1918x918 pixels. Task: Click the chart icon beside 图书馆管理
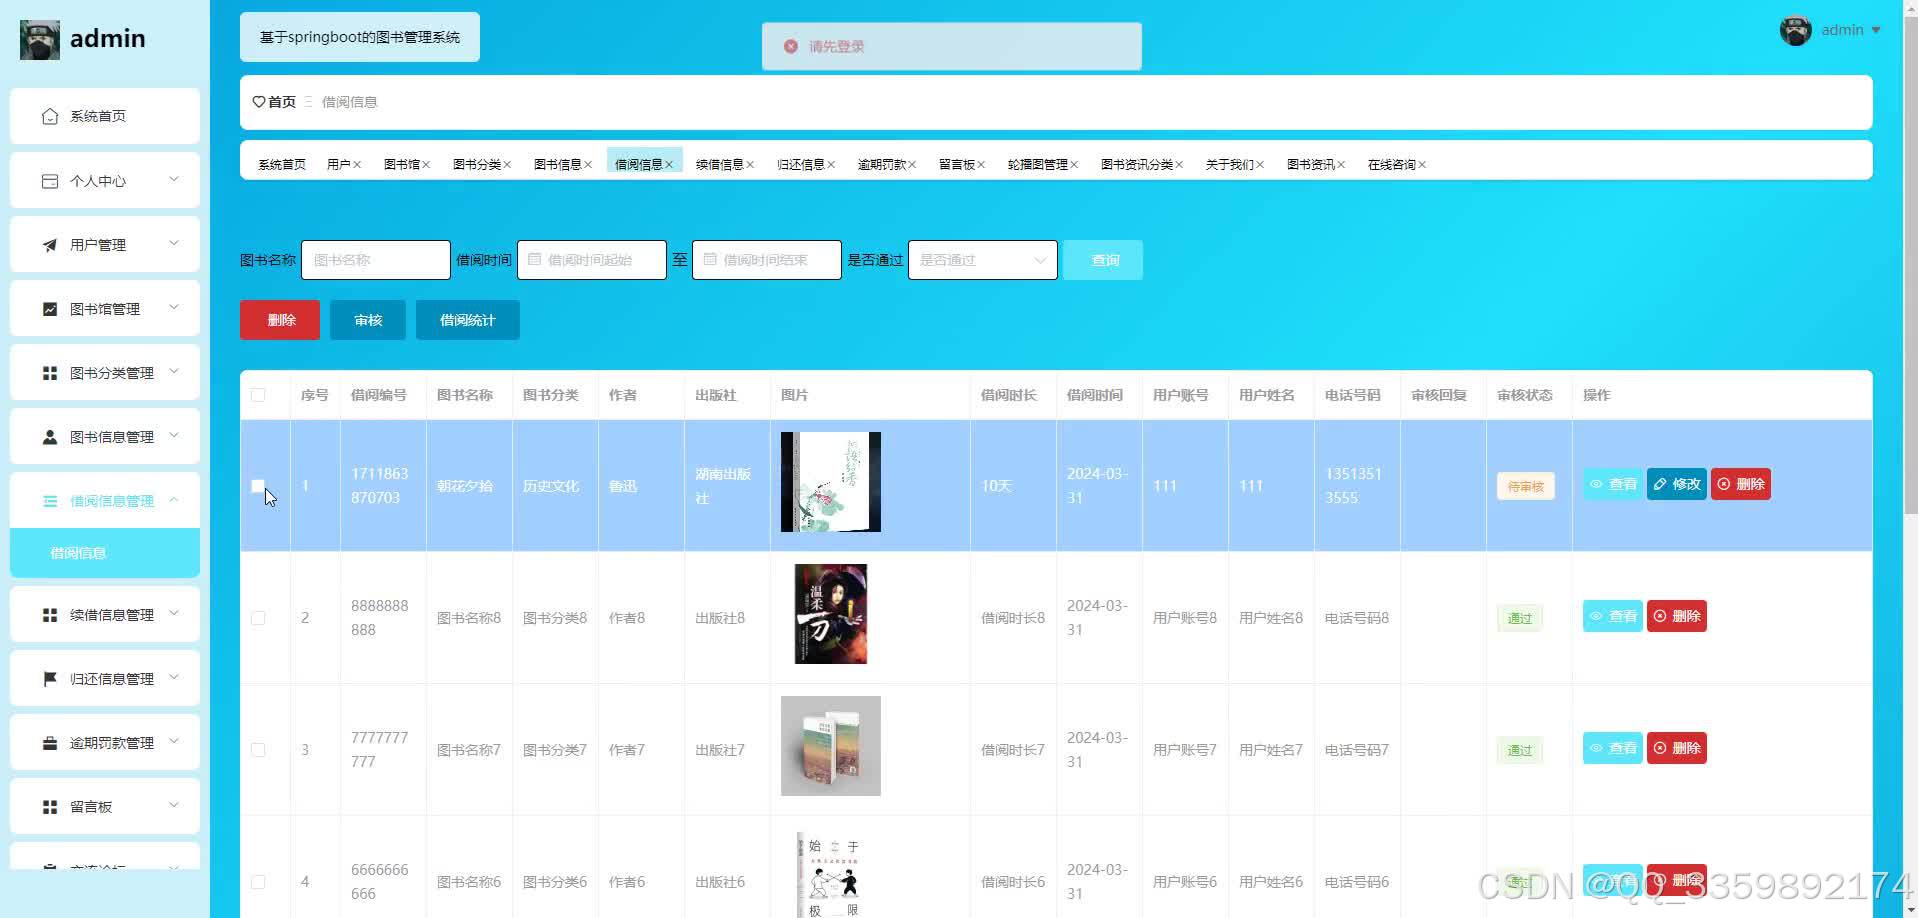pos(50,309)
